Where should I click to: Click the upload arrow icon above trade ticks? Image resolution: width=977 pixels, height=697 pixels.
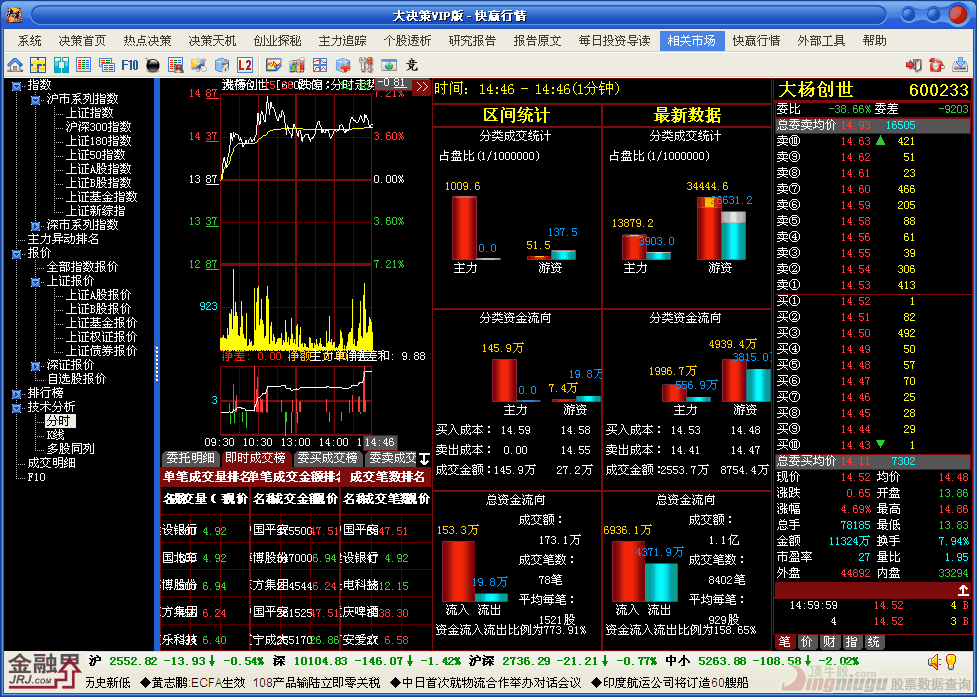[x=963, y=590]
